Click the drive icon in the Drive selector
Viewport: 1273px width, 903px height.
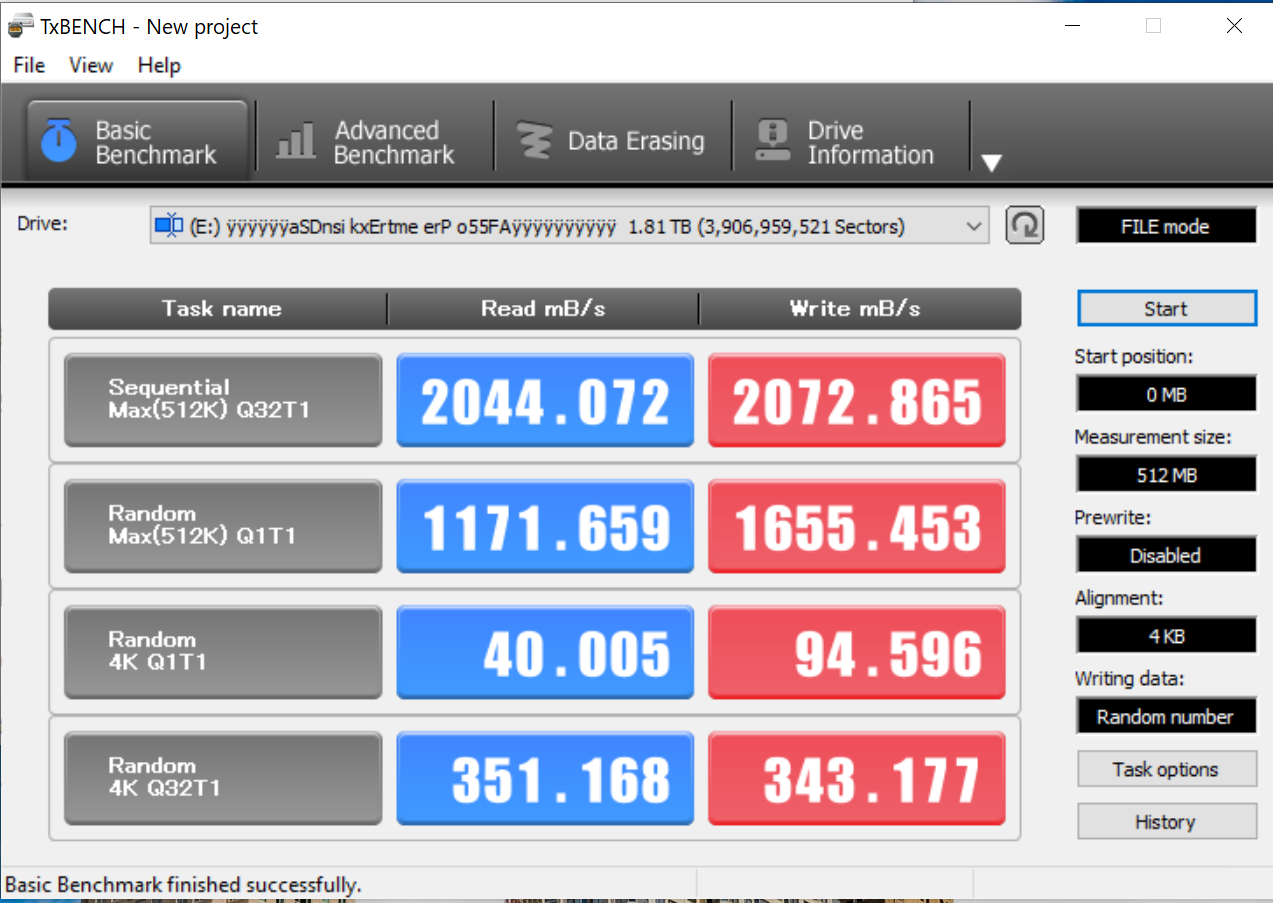pyautogui.click(x=168, y=227)
